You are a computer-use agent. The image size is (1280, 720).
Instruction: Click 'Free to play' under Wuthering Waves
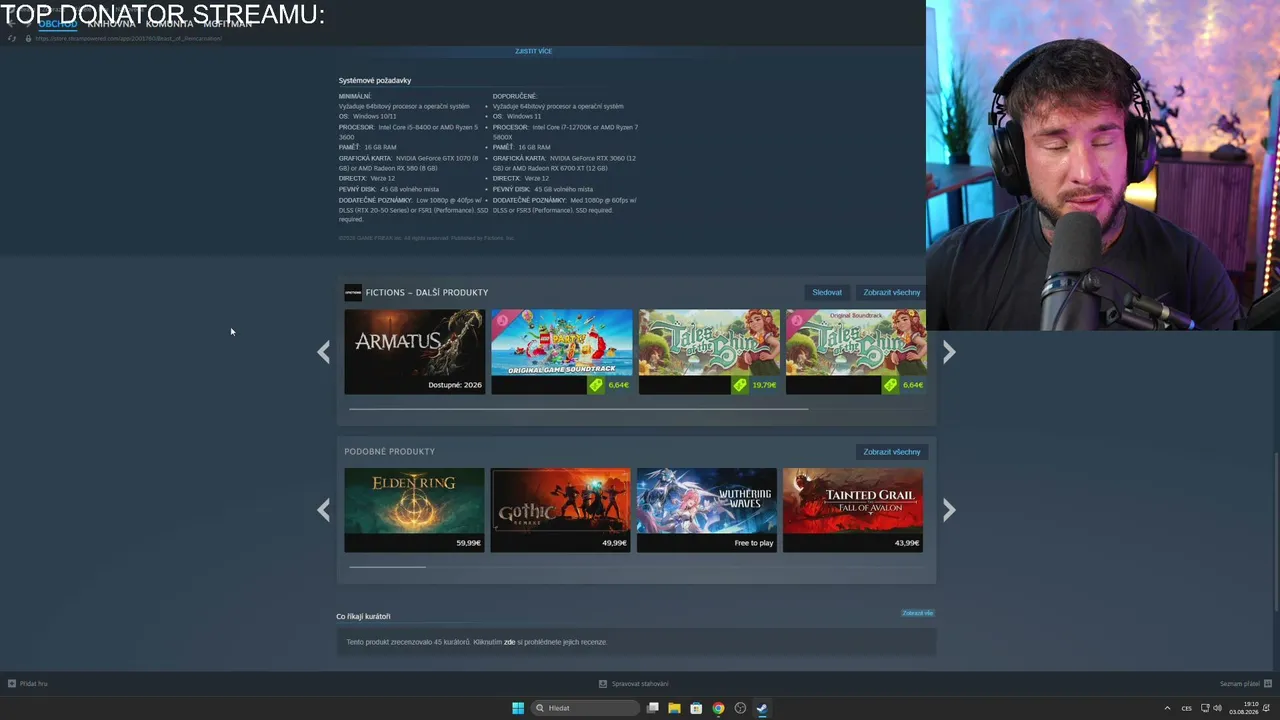pyautogui.click(x=754, y=543)
